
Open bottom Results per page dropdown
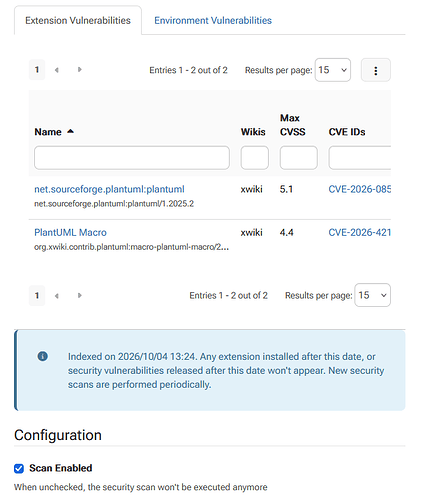(x=372, y=295)
